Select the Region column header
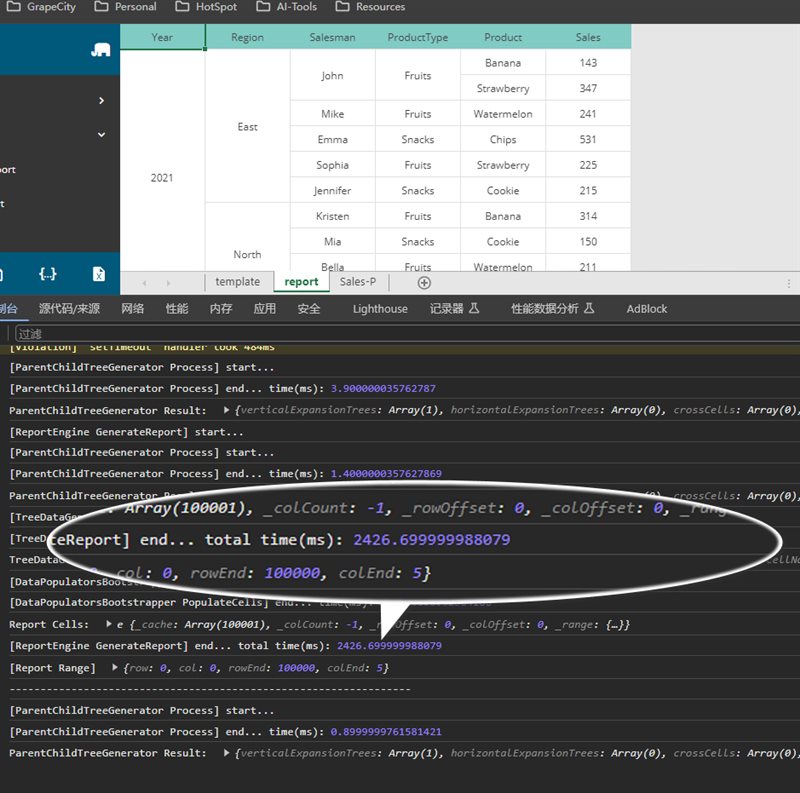The width and height of the screenshot is (800, 793). pos(247,37)
